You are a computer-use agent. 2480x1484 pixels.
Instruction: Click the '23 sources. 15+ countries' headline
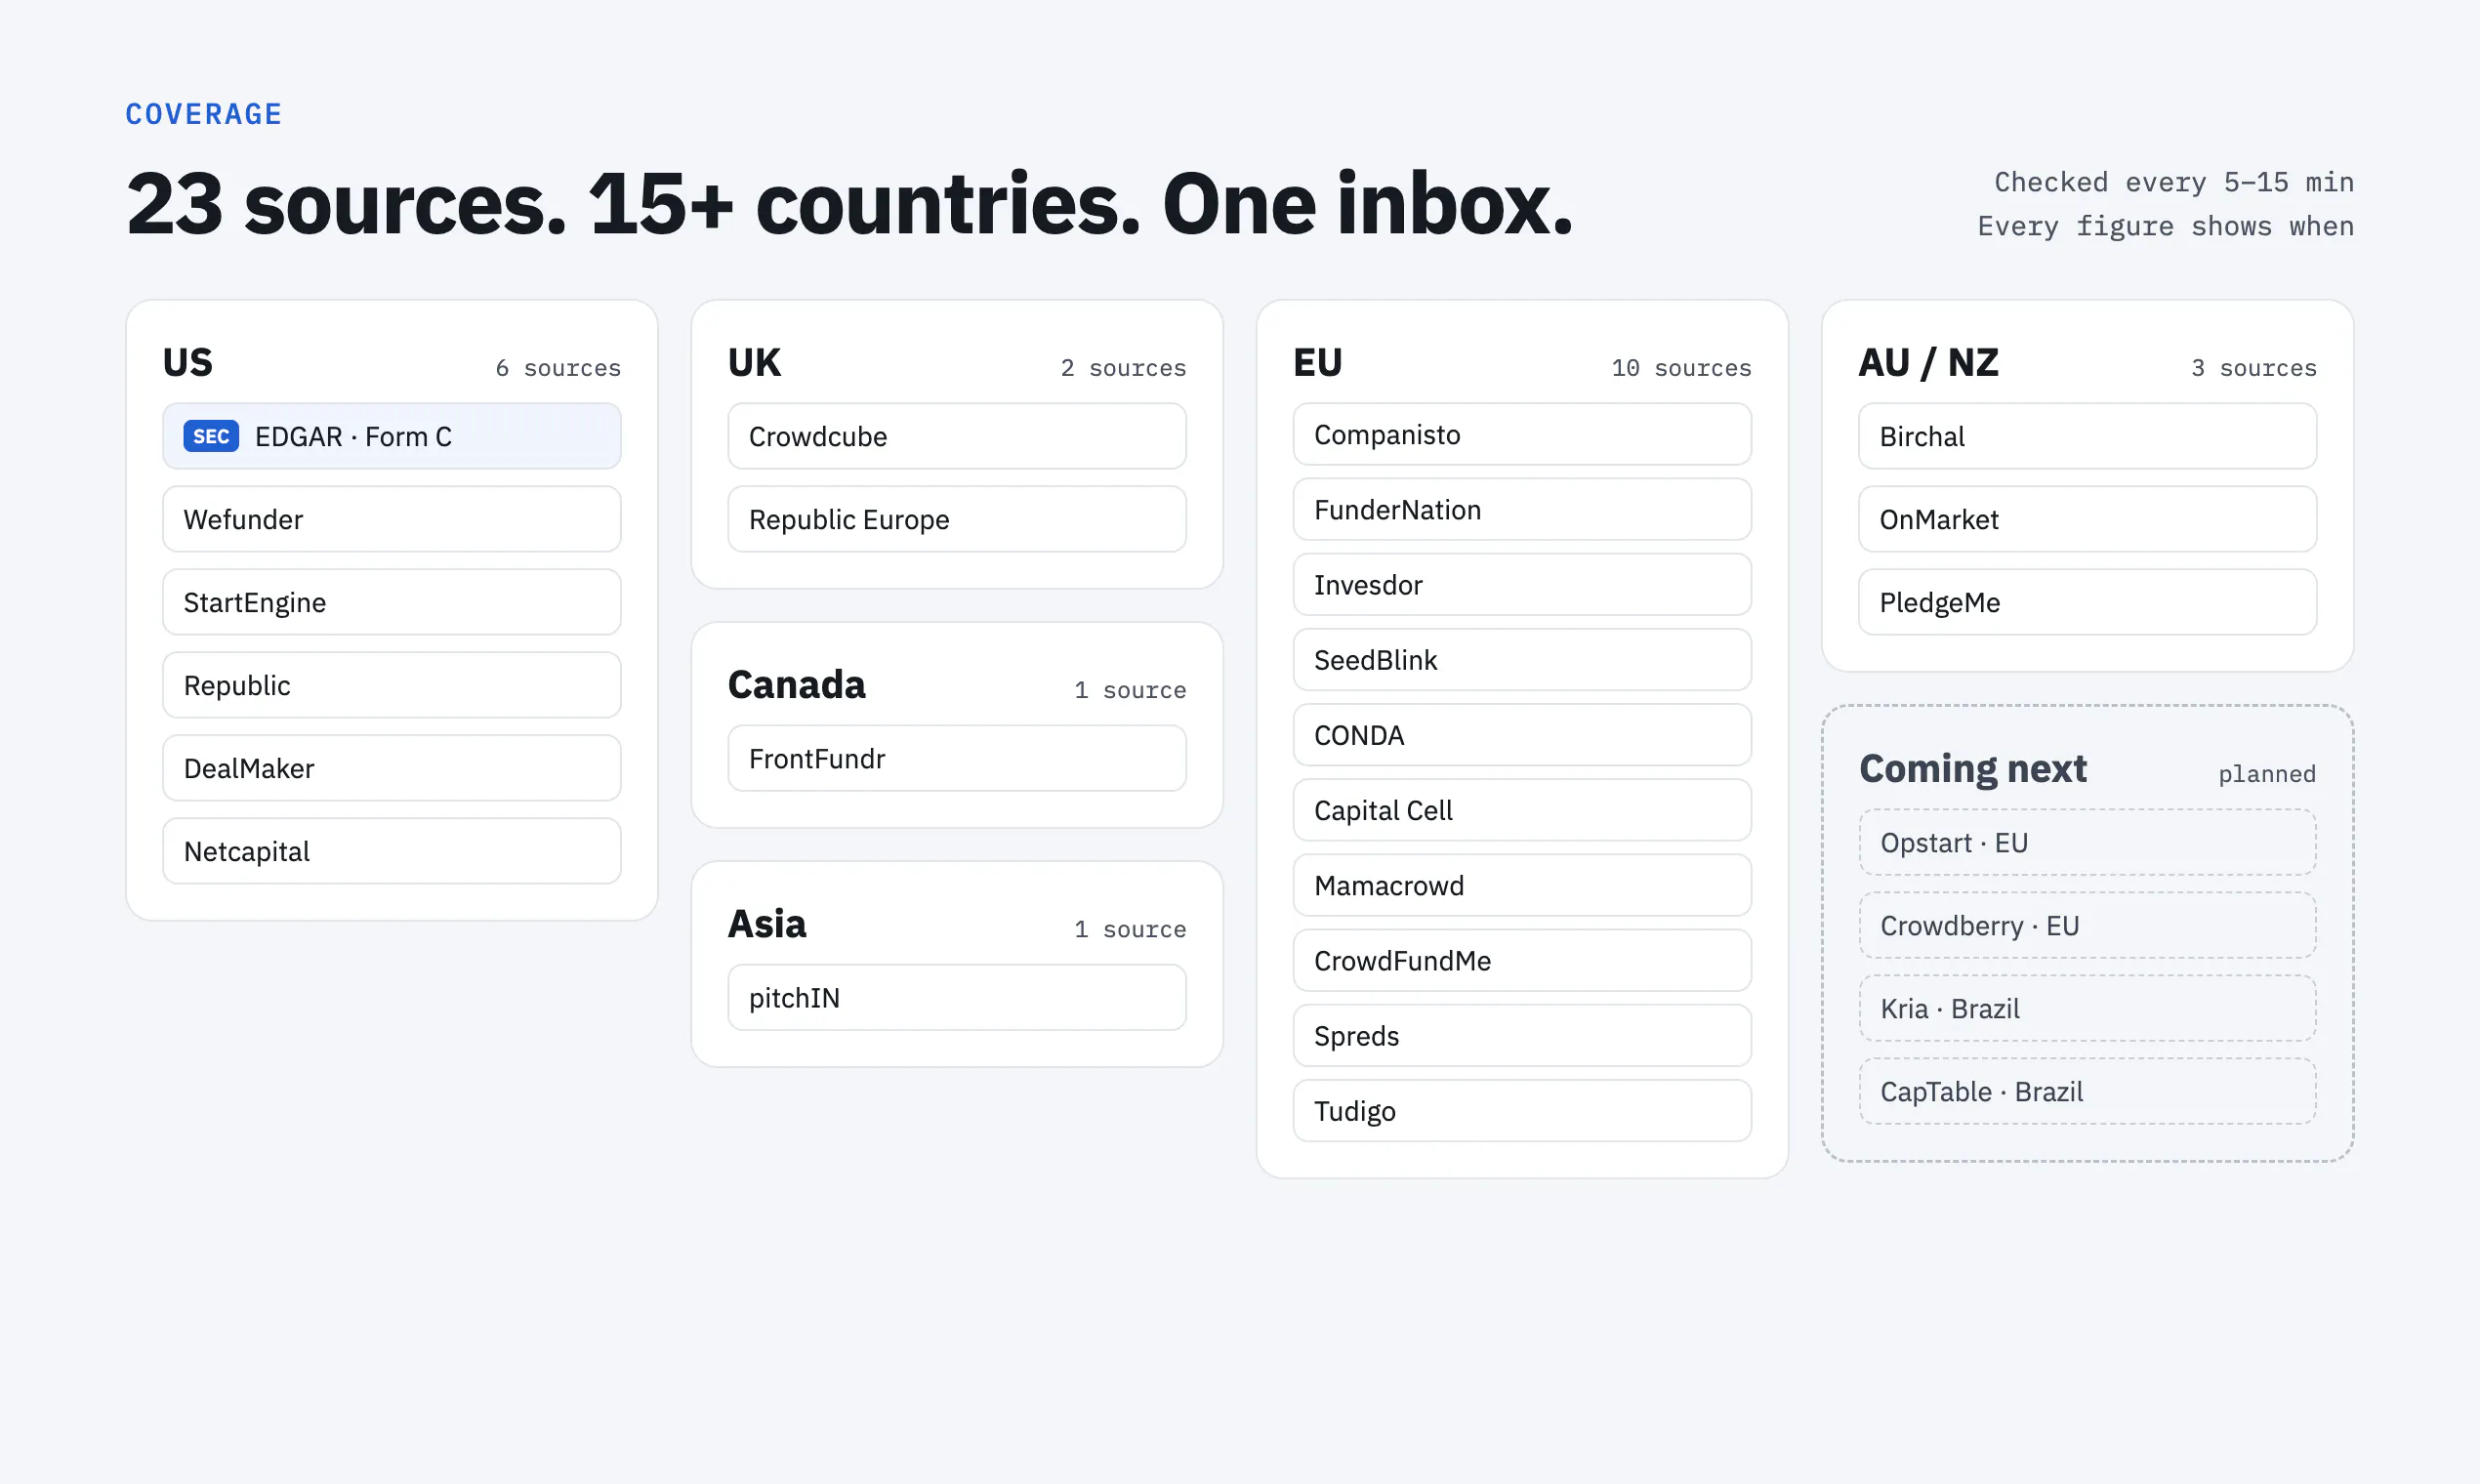pyautogui.click(x=849, y=204)
